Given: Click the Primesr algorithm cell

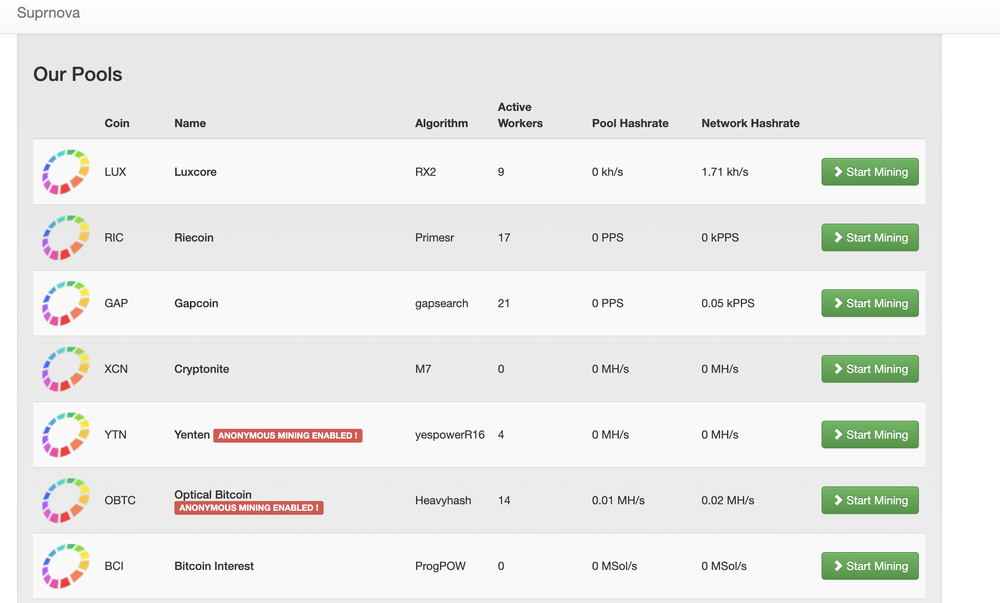Looking at the screenshot, I should point(434,237).
